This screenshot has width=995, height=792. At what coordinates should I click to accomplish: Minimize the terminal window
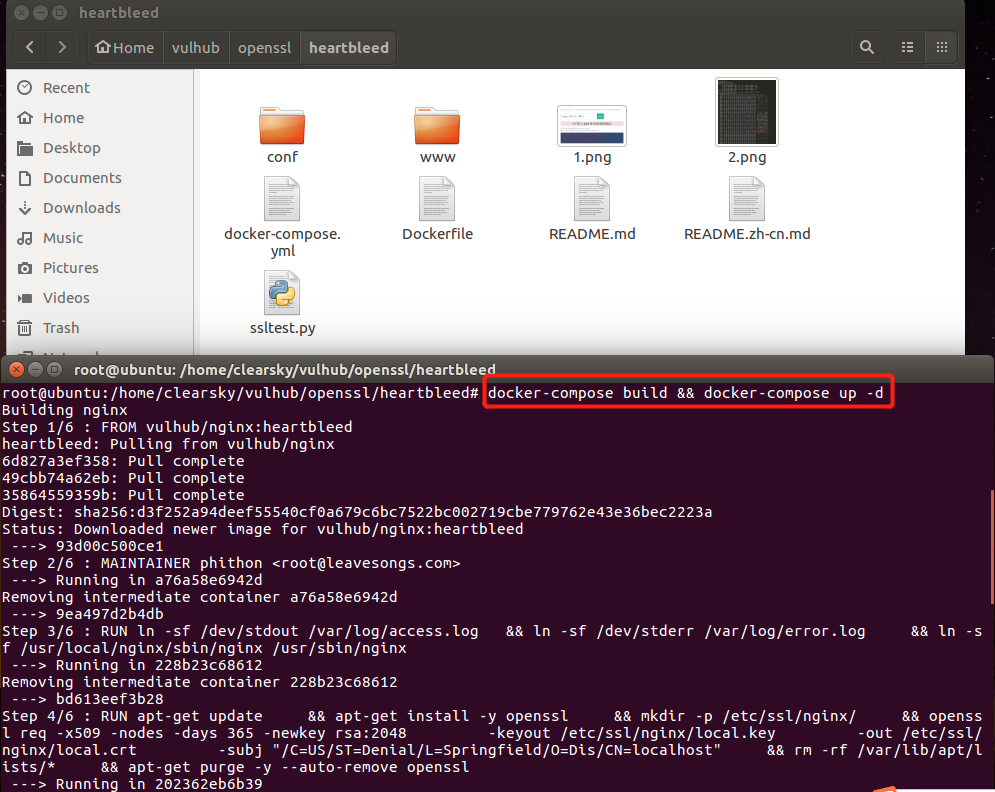tap(36, 369)
